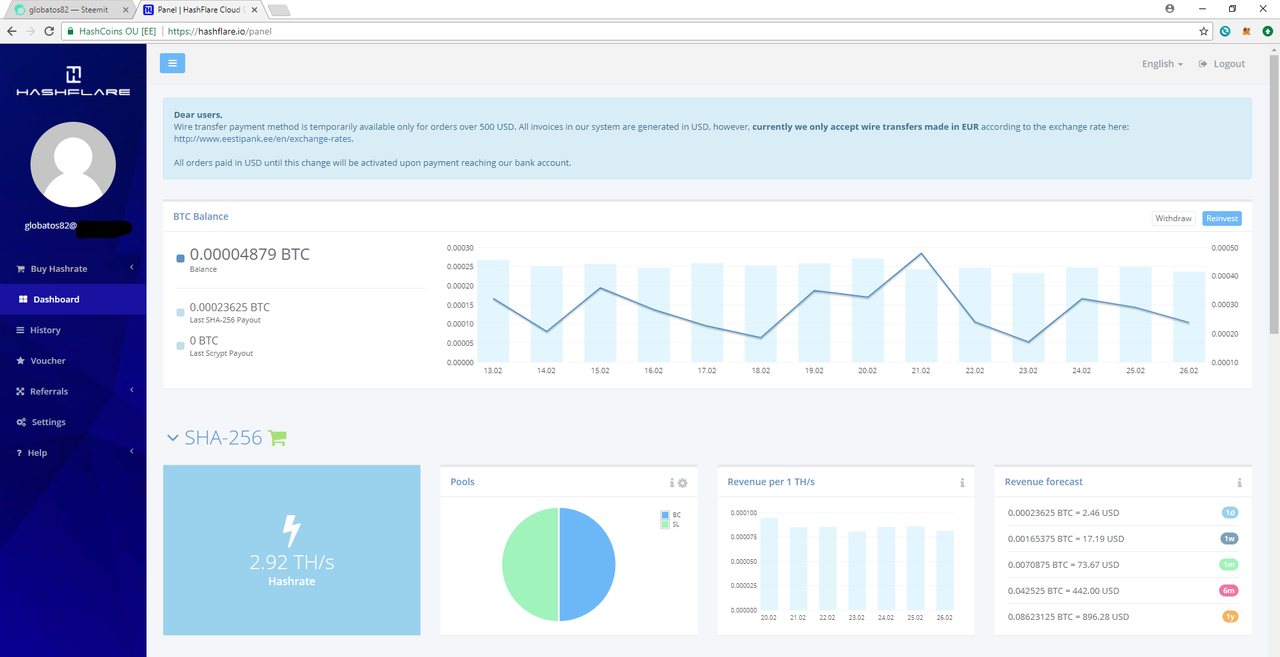This screenshot has width=1280, height=657.
Task: Click the hamburger menu toggle button
Action: coord(172,63)
